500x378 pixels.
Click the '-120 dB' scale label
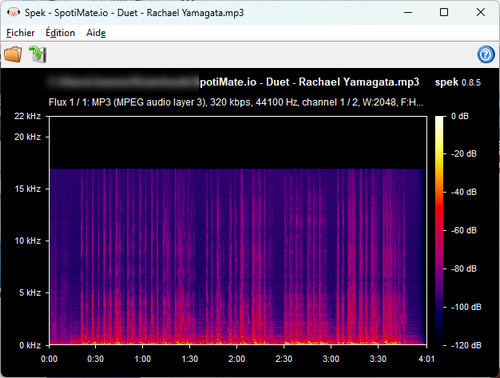pyautogui.click(x=466, y=345)
